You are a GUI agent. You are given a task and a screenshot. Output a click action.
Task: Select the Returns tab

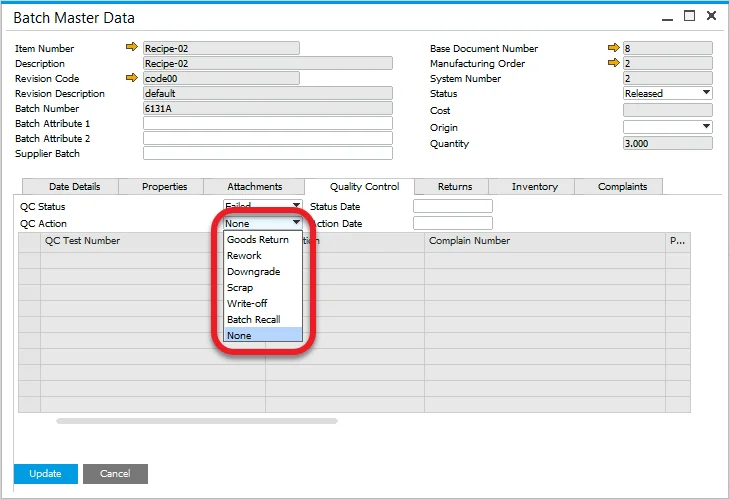click(455, 187)
